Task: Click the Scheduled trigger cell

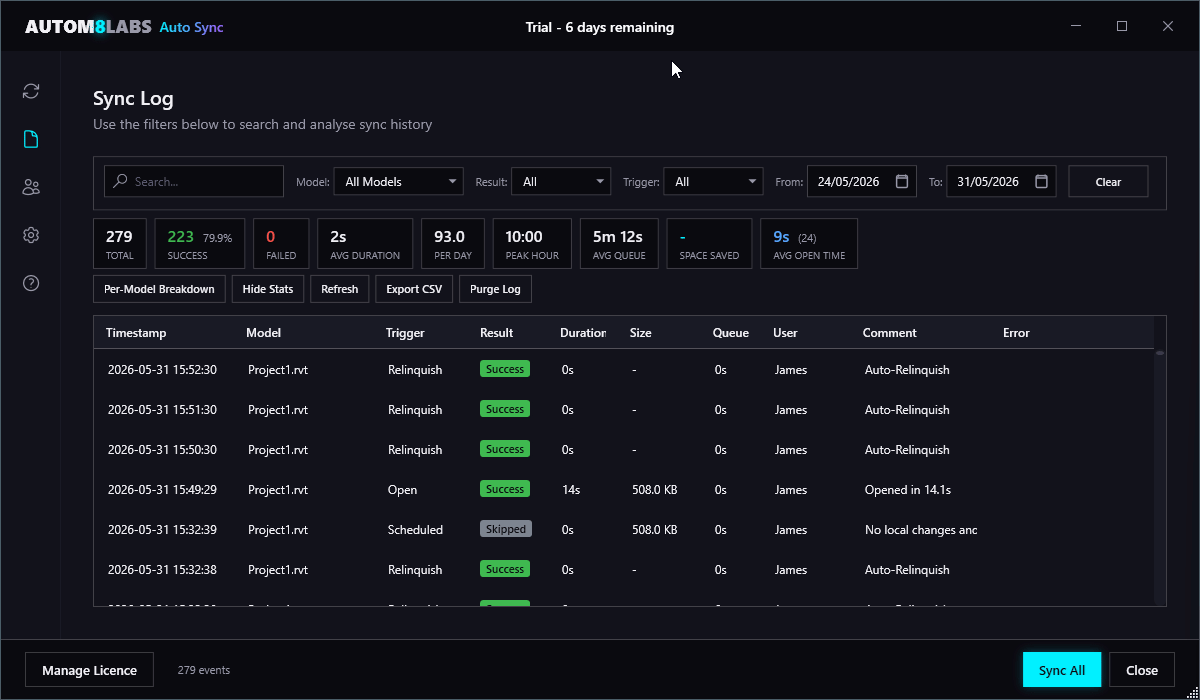Action: point(415,530)
